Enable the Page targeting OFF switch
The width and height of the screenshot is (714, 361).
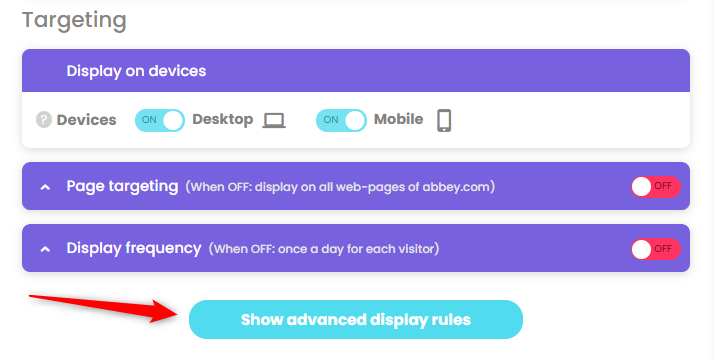click(x=656, y=186)
